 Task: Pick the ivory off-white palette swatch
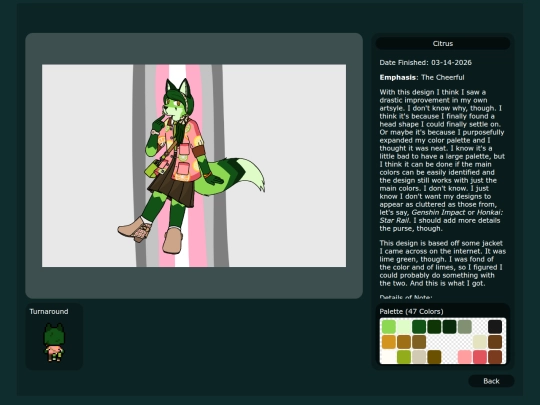(389, 357)
